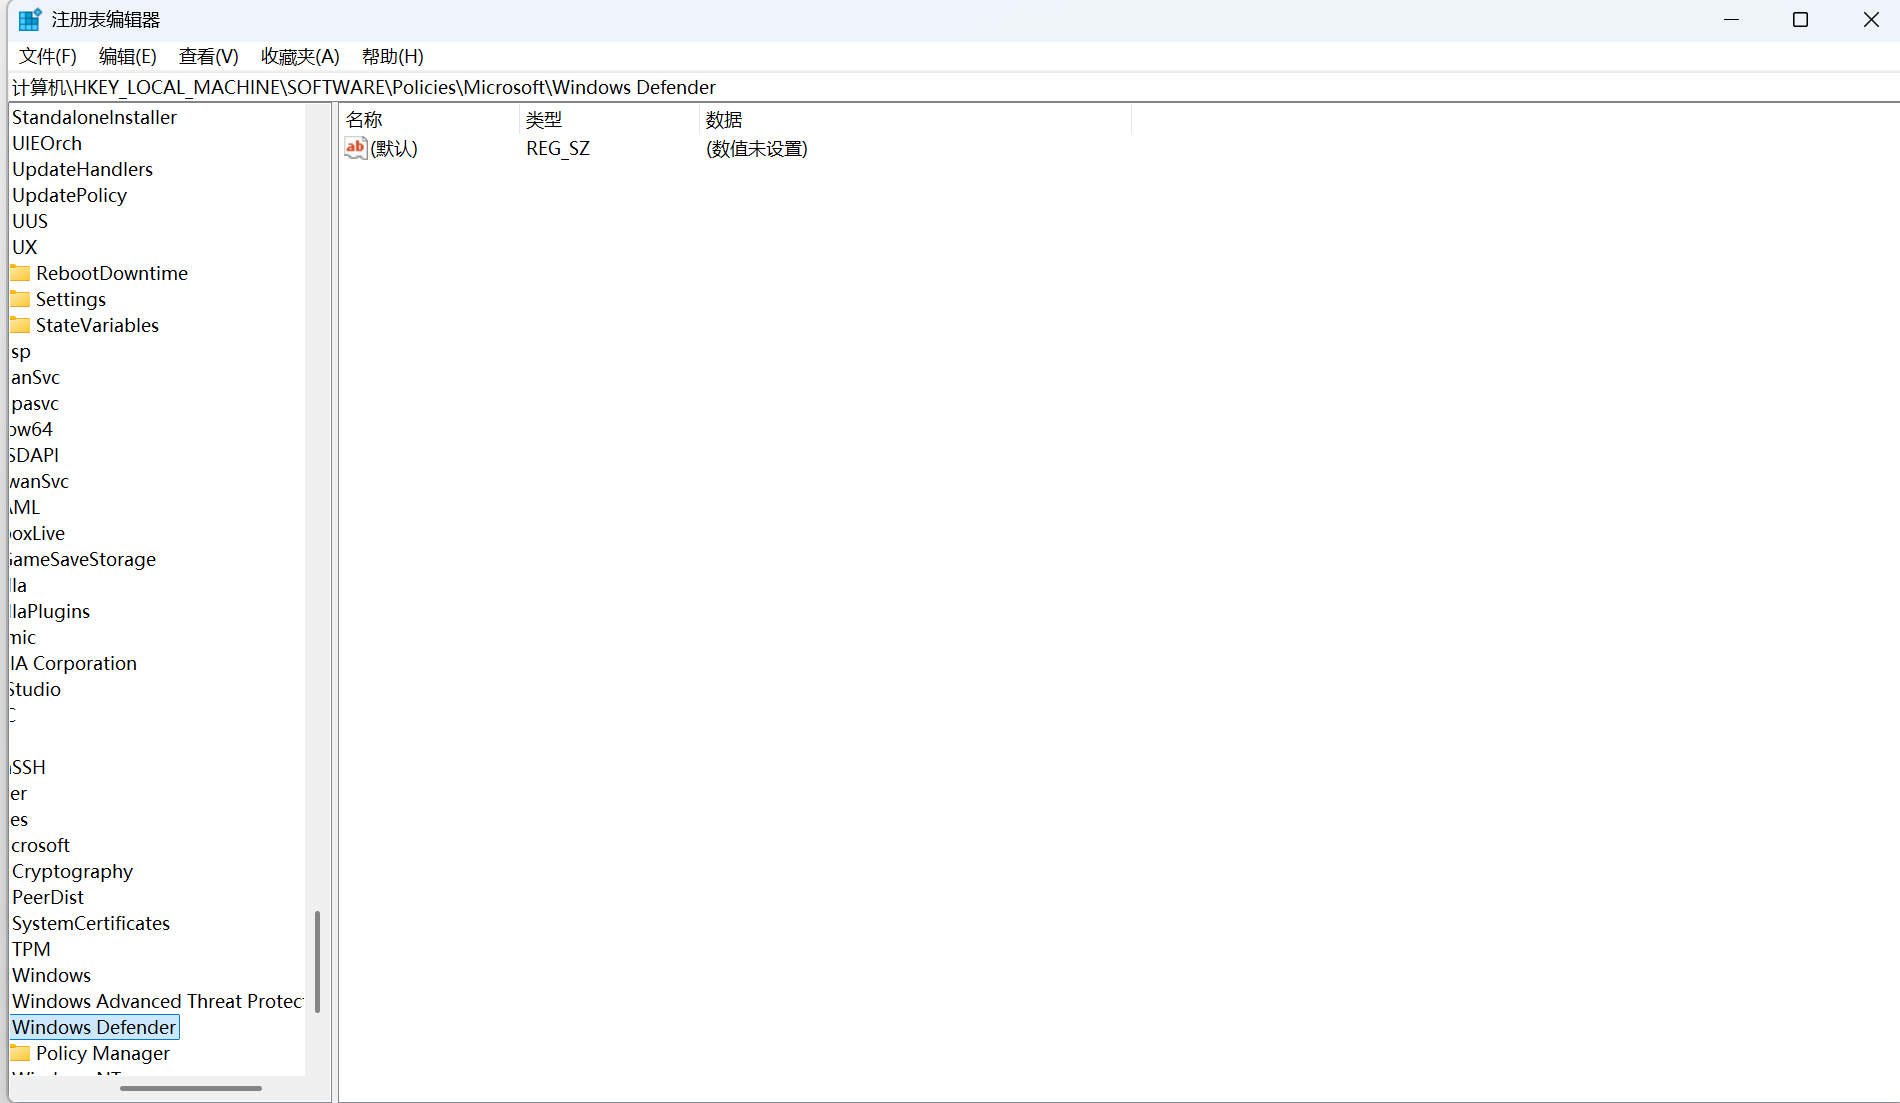Screen dimensions: 1900x1103
Task: Click the tree pane horizontal scrollbar thumb
Action: [191, 1088]
